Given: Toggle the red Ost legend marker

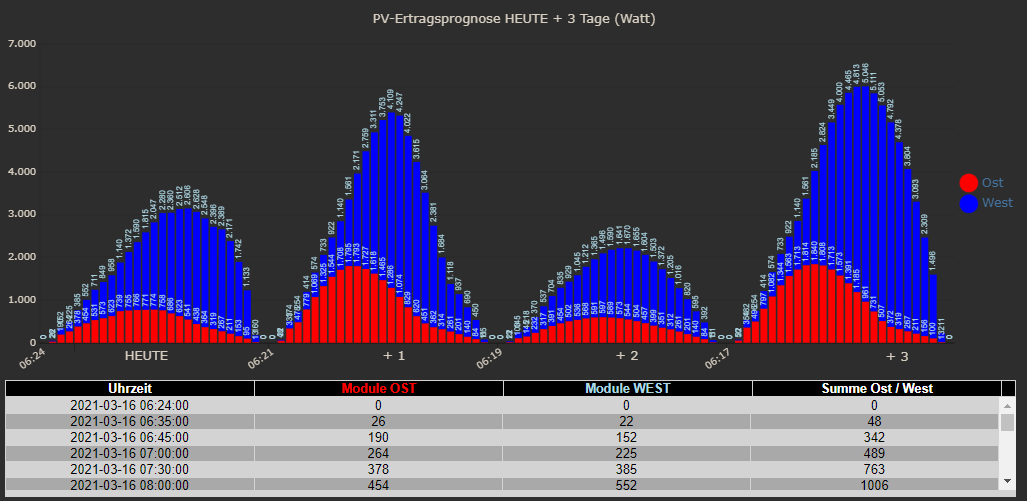Looking at the screenshot, I should click(x=969, y=183).
